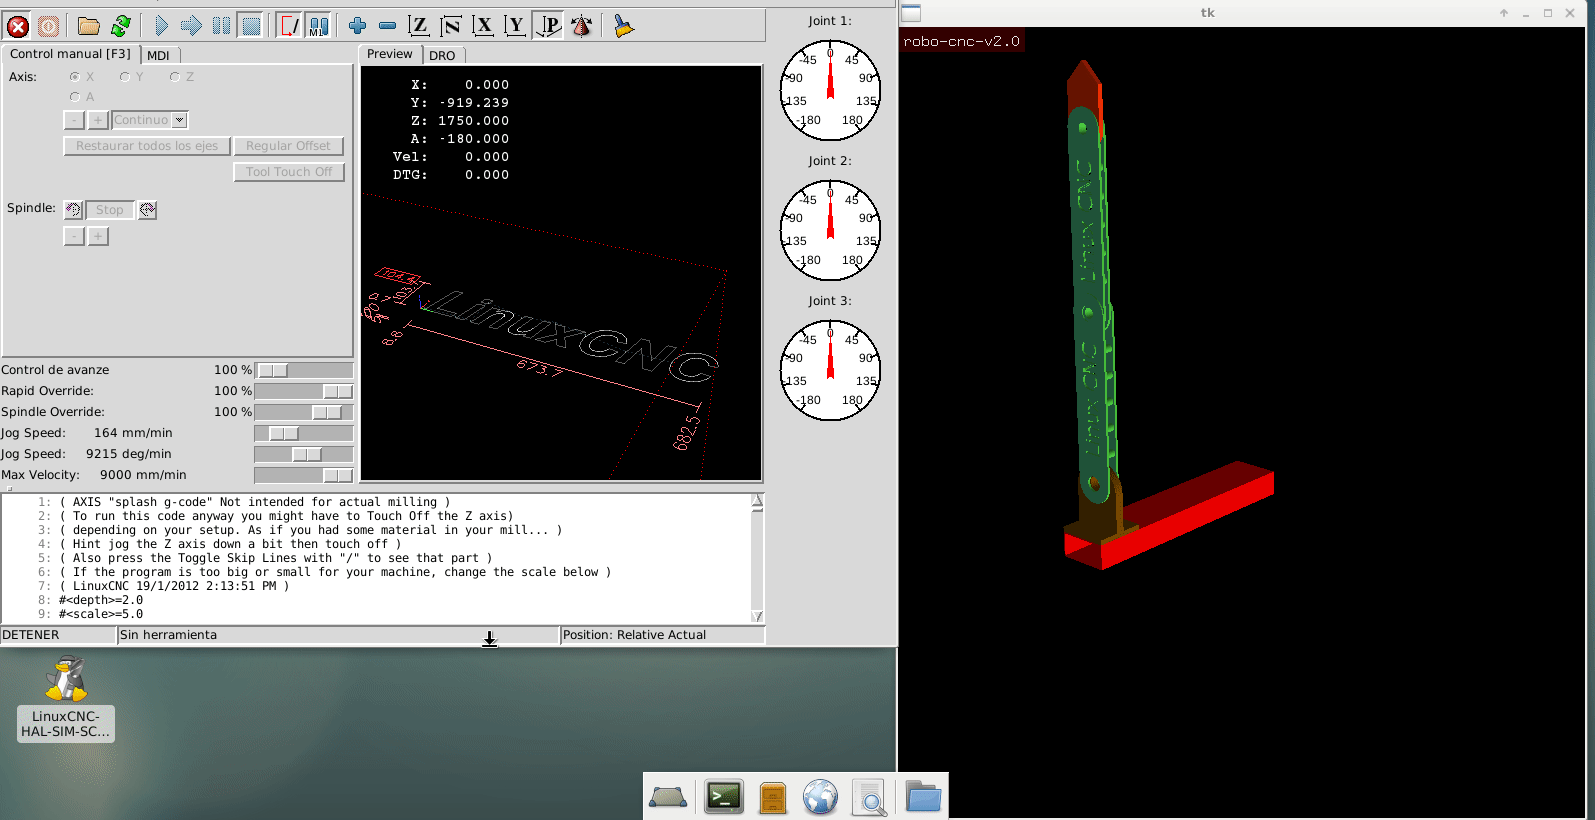Image resolution: width=1595 pixels, height=820 pixels.
Task: Switch to the Preview tab
Action: (390, 54)
